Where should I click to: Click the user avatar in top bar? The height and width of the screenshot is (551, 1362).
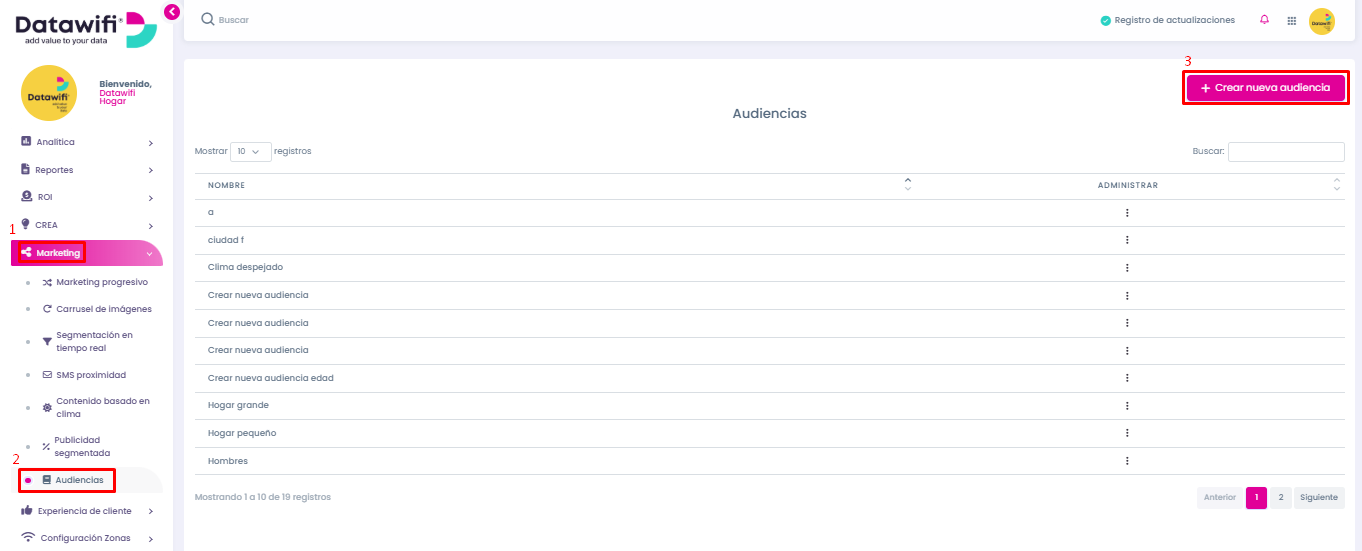(1322, 21)
